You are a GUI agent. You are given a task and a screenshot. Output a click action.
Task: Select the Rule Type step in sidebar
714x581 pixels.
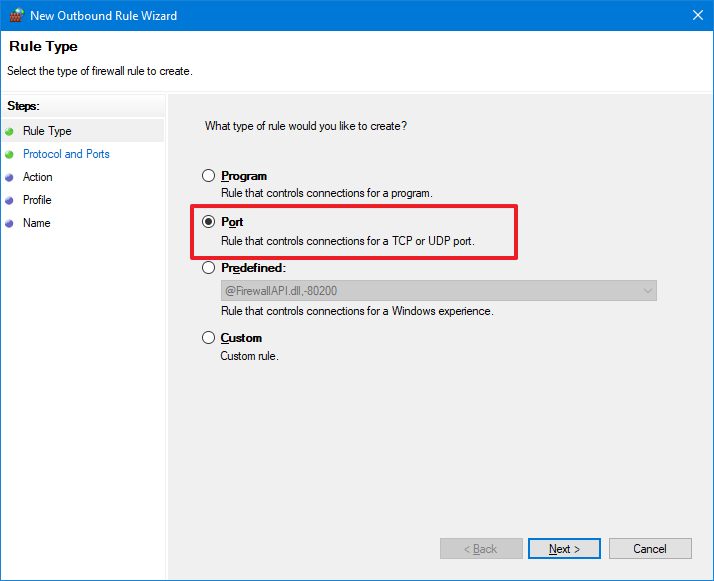47,131
